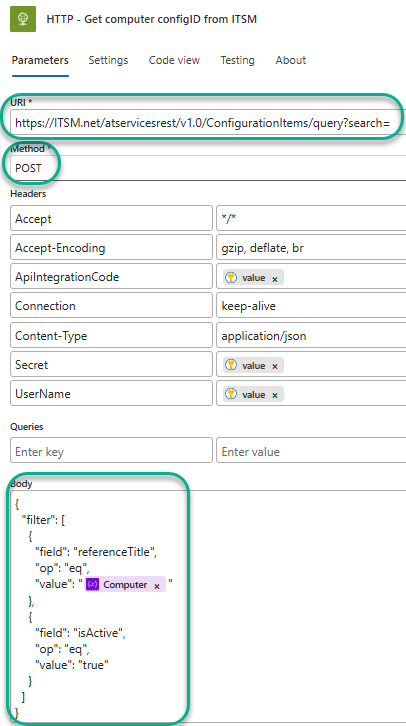Click the key icon in ApiIntegrationCode value

click(x=231, y=277)
